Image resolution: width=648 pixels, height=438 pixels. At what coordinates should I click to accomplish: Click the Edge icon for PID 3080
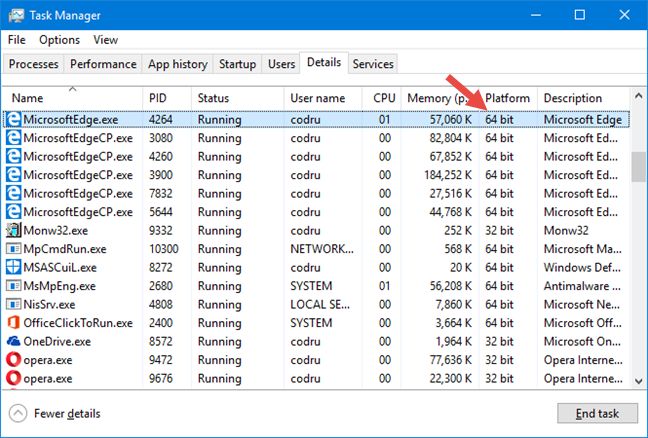tap(13, 138)
